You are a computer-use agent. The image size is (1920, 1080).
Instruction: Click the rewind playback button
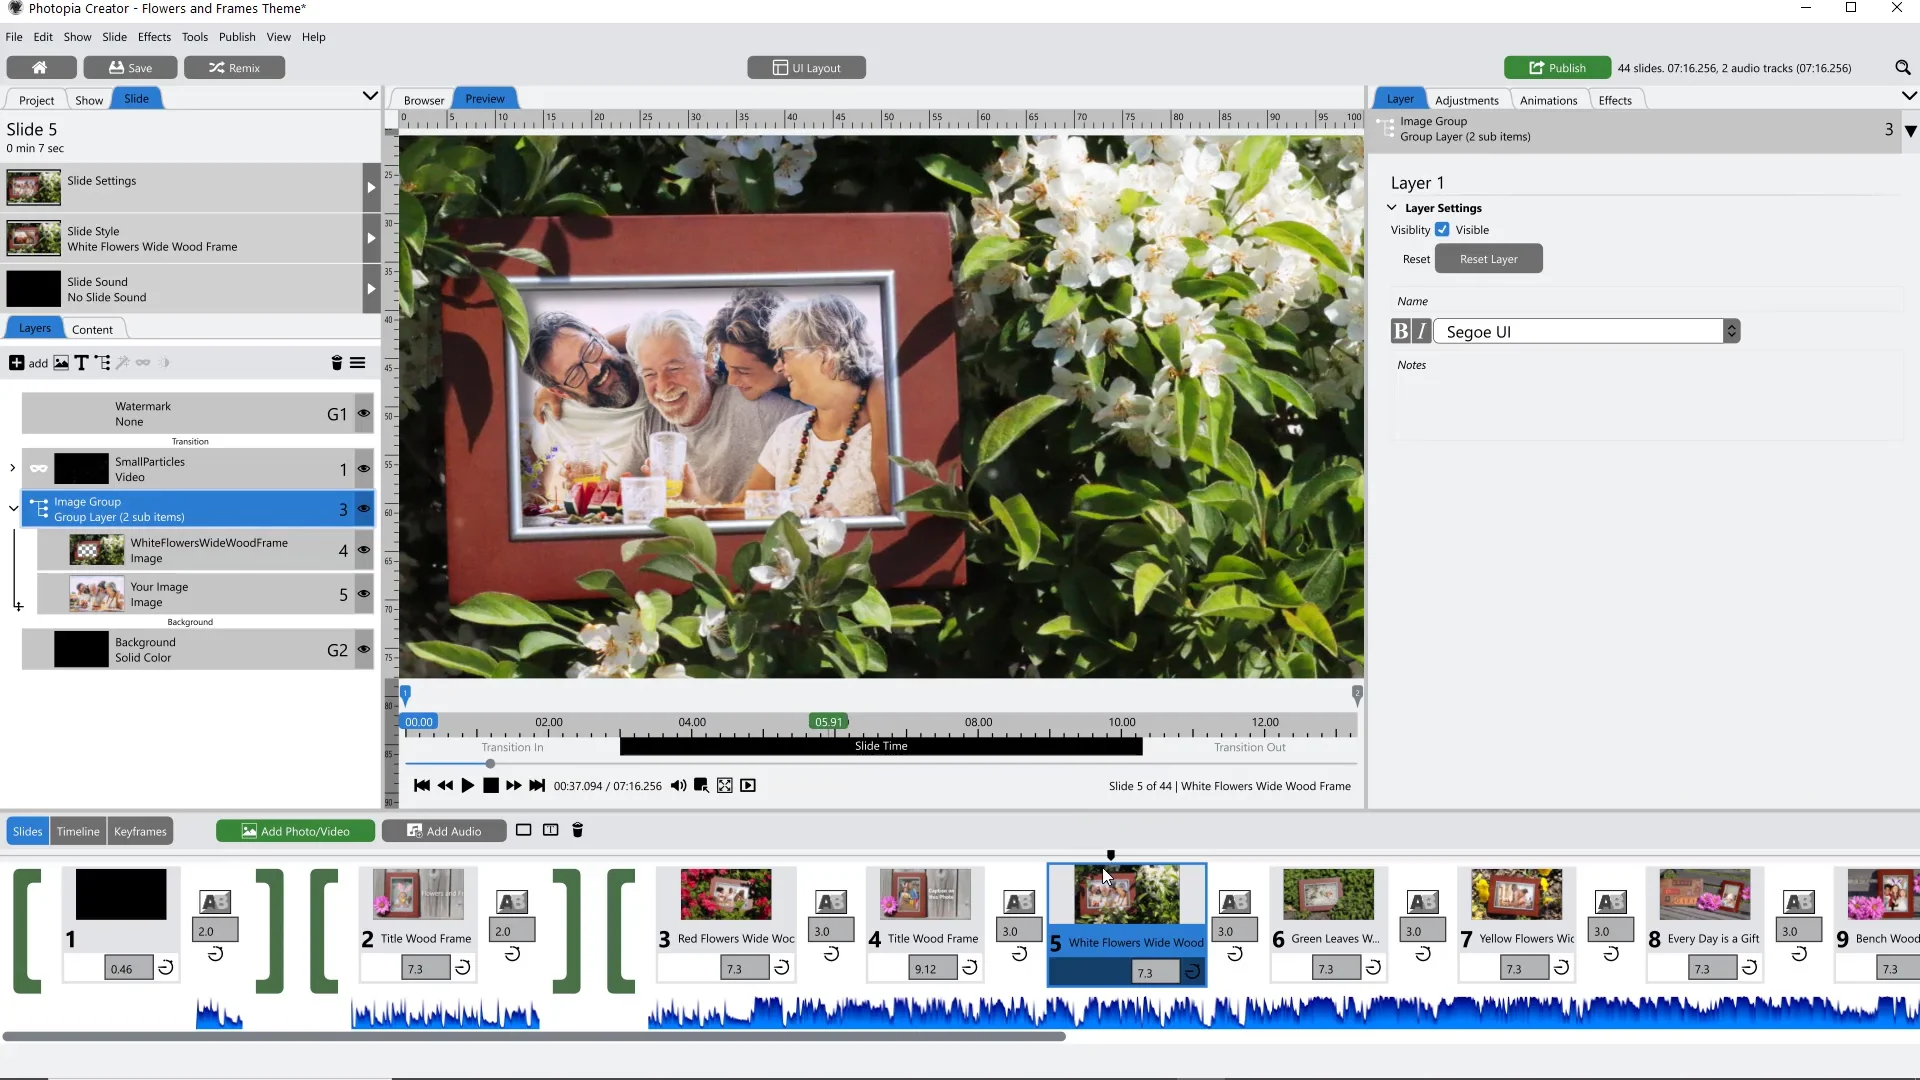(445, 786)
